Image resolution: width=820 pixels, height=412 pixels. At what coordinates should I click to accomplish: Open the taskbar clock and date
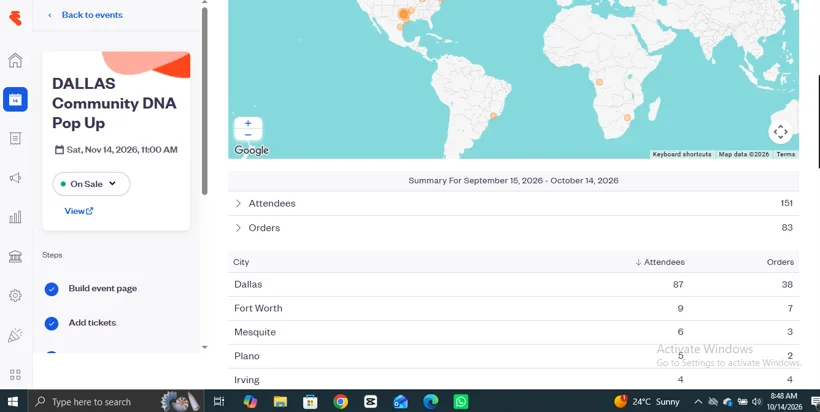(784, 402)
